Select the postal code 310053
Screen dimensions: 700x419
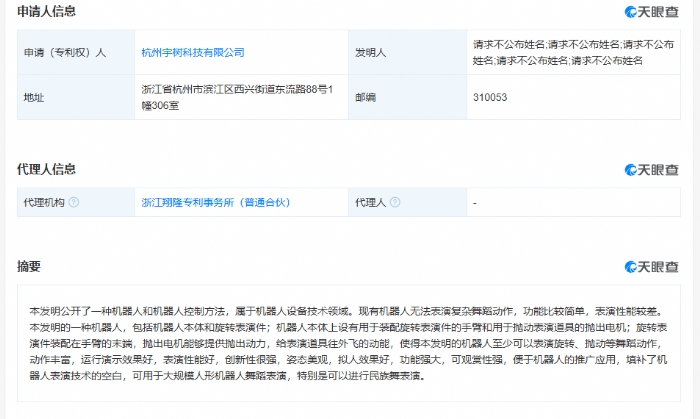coord(490,97)
